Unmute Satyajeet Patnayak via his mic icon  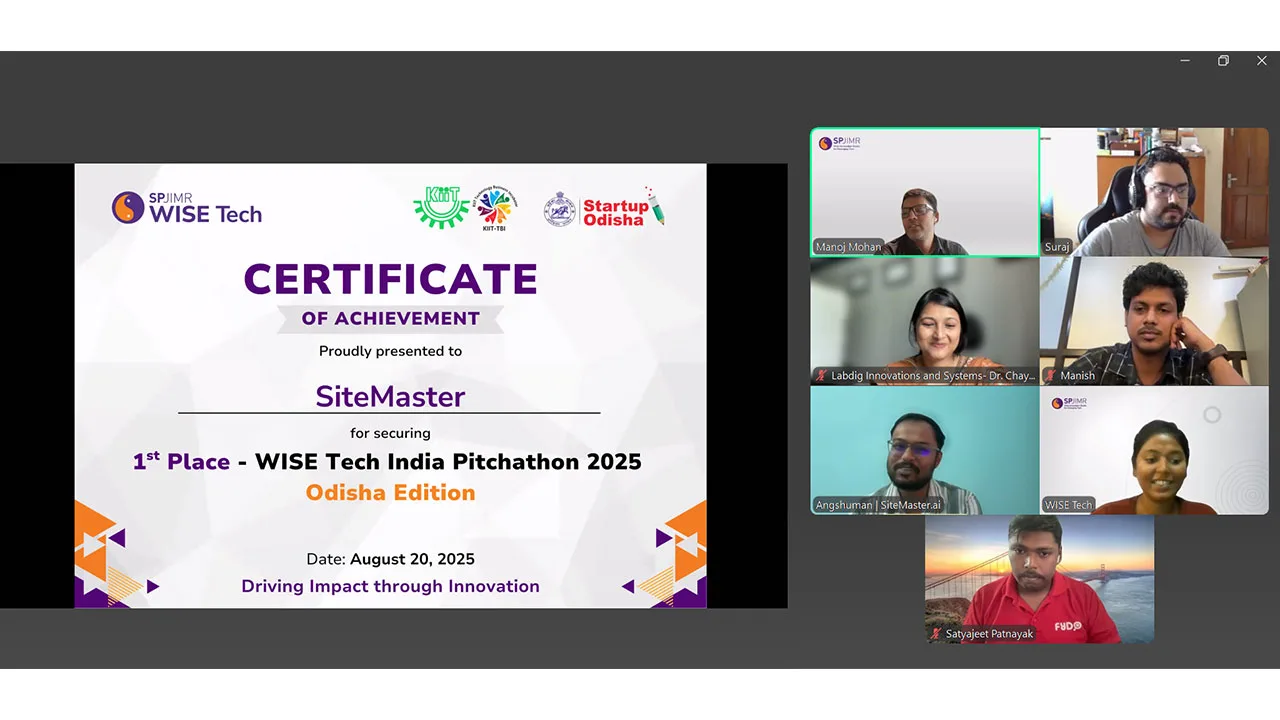coord(936,633)
